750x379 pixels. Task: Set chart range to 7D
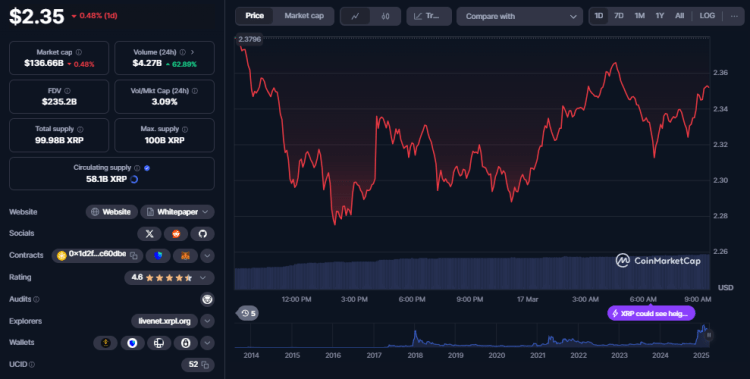[x=618, y=16]
